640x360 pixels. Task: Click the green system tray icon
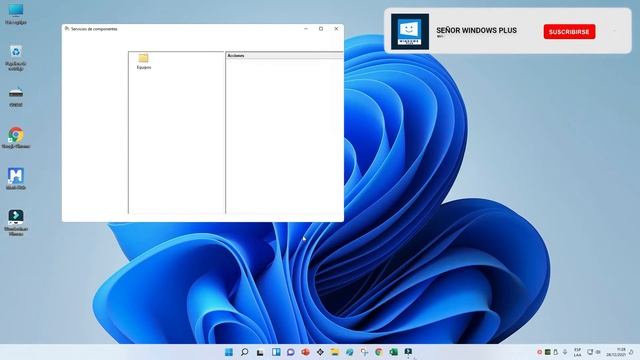548,352
